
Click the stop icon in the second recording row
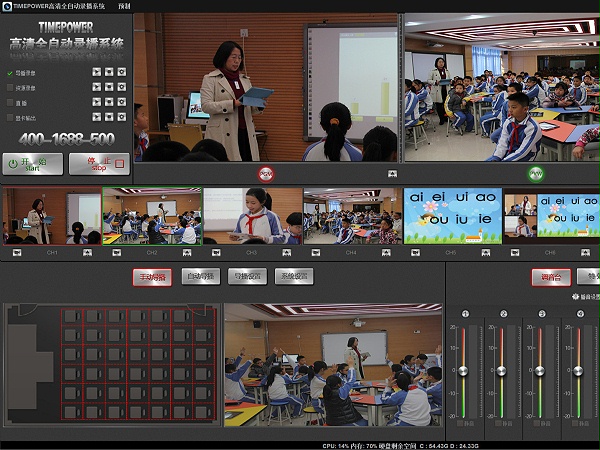coord(109,87)
